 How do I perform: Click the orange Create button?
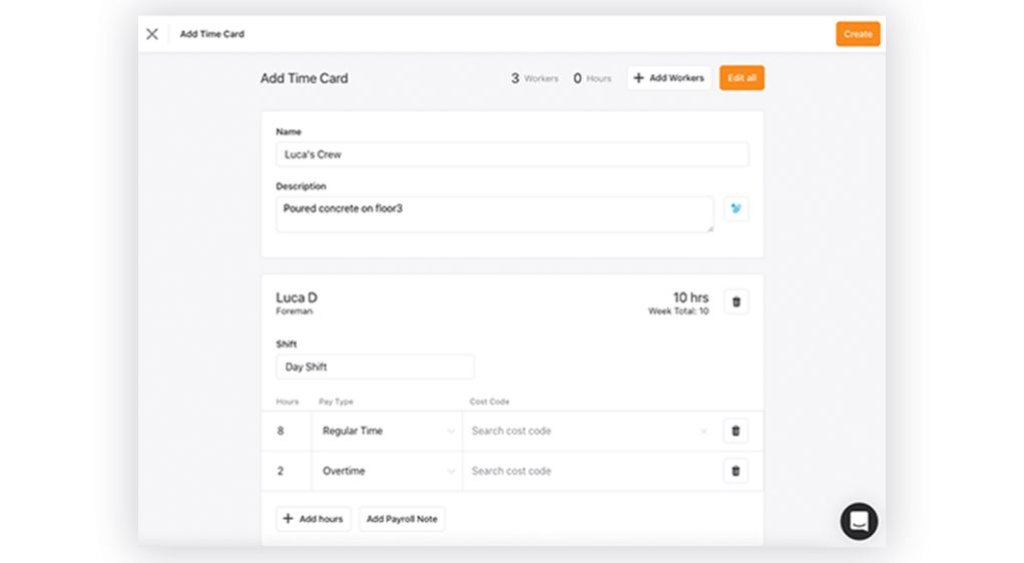[857, 34]
